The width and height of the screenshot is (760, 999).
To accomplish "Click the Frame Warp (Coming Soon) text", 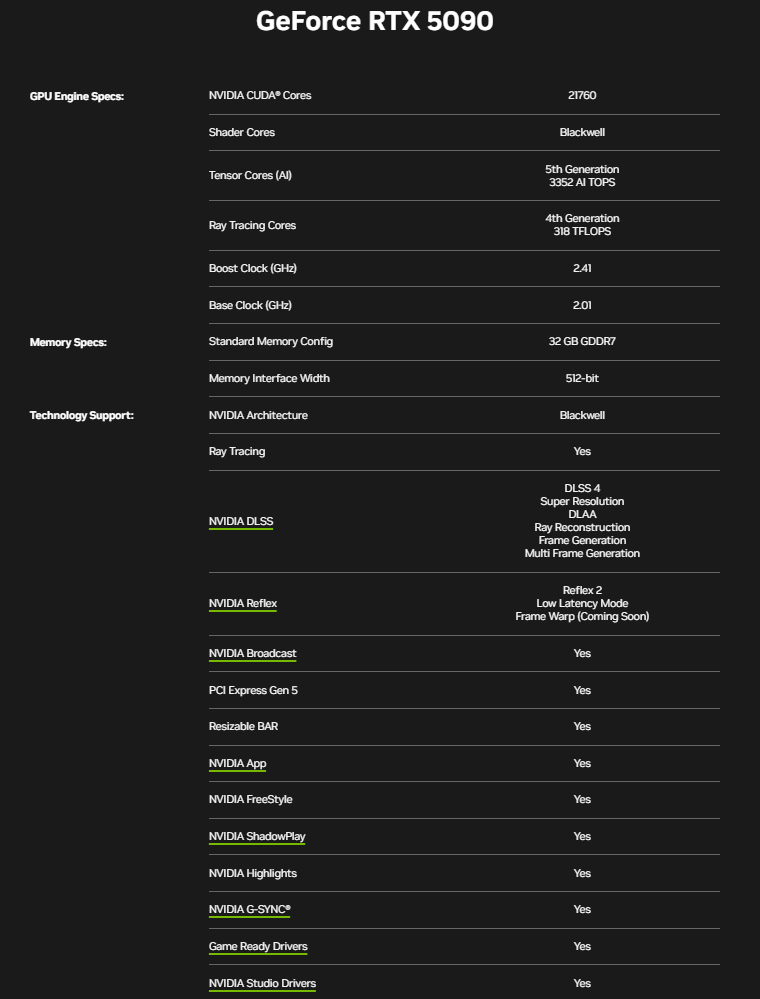I will 582,616.
